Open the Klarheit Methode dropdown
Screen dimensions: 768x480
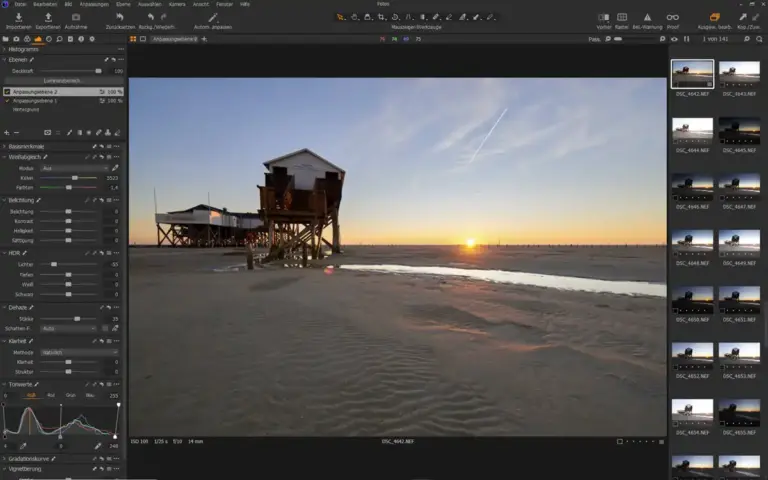click(79, 353)
